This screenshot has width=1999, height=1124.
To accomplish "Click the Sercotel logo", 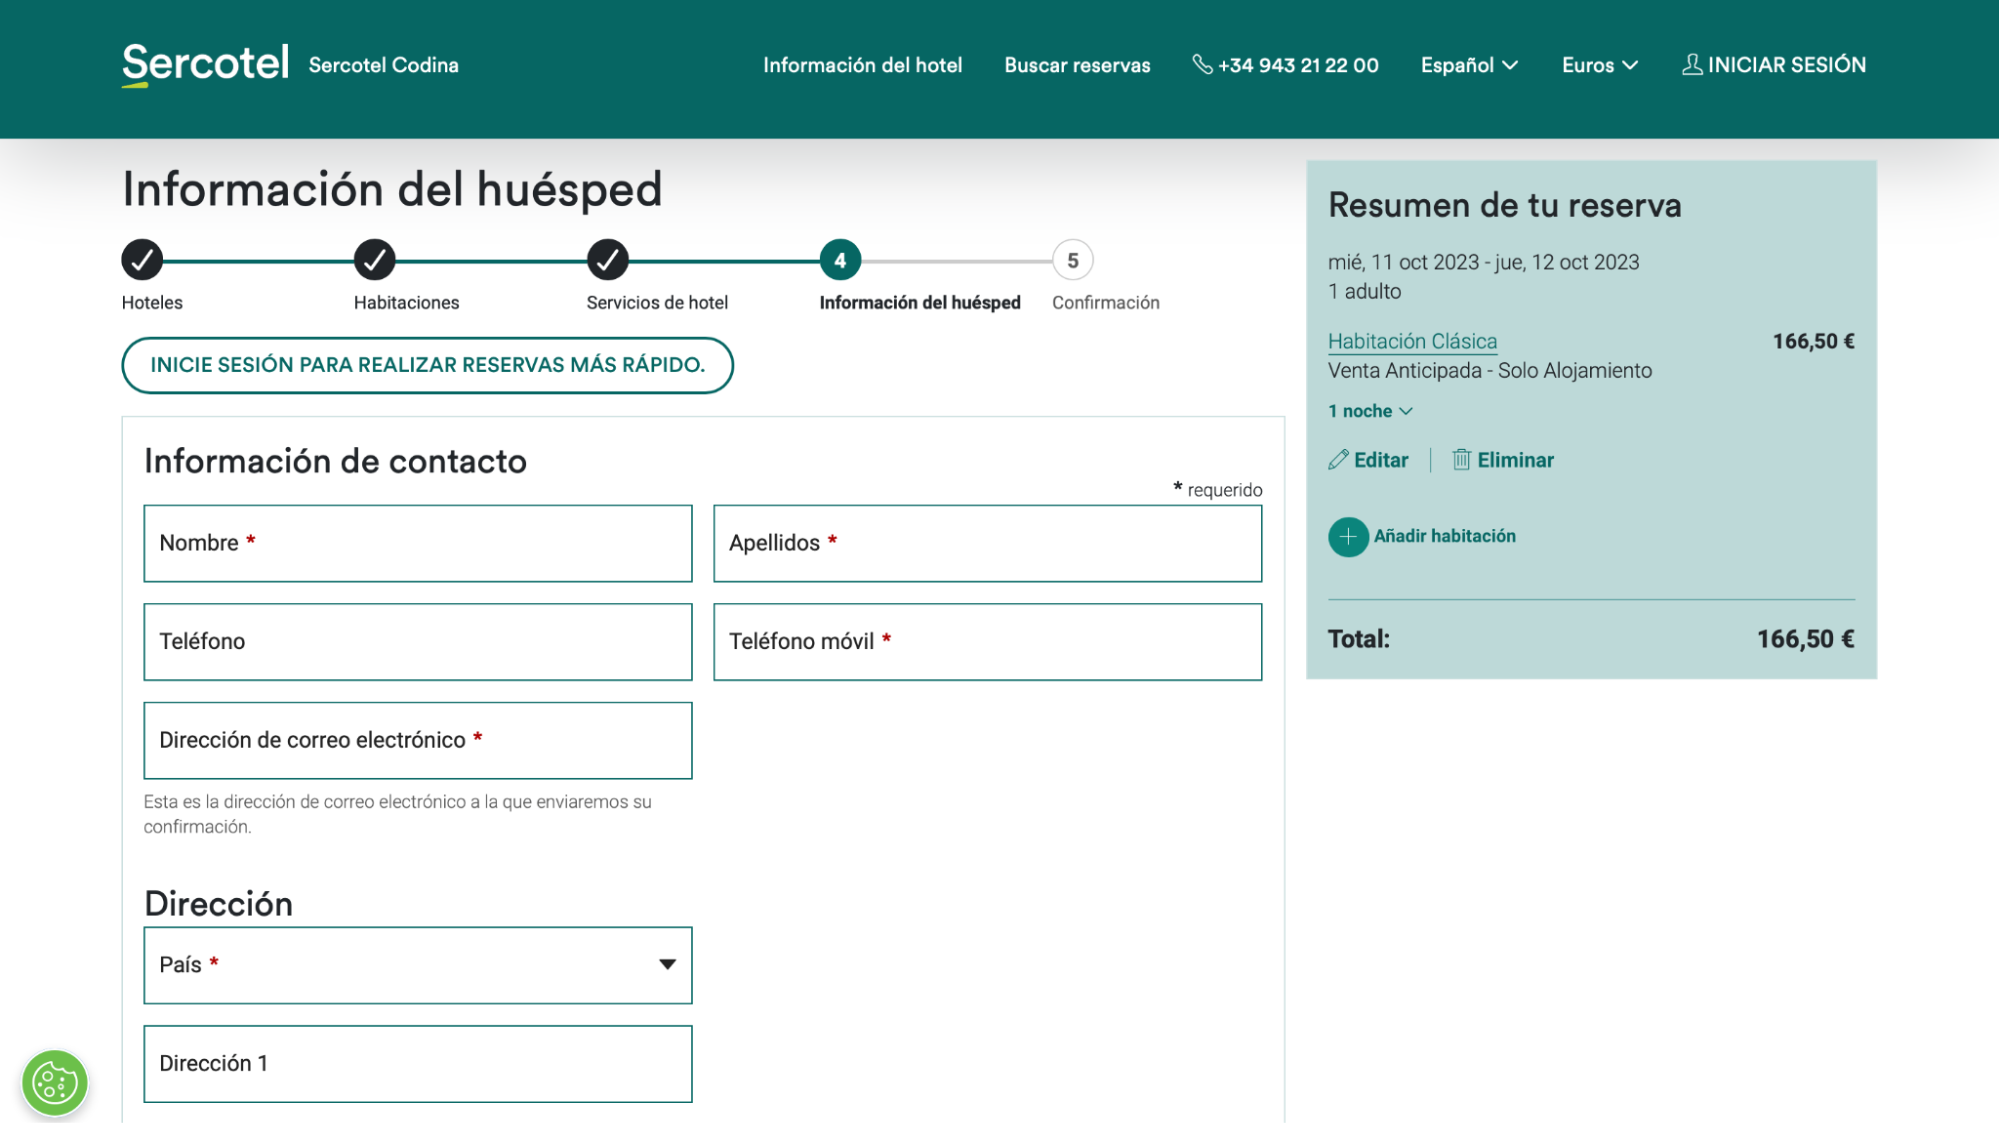I will (205, 64).
